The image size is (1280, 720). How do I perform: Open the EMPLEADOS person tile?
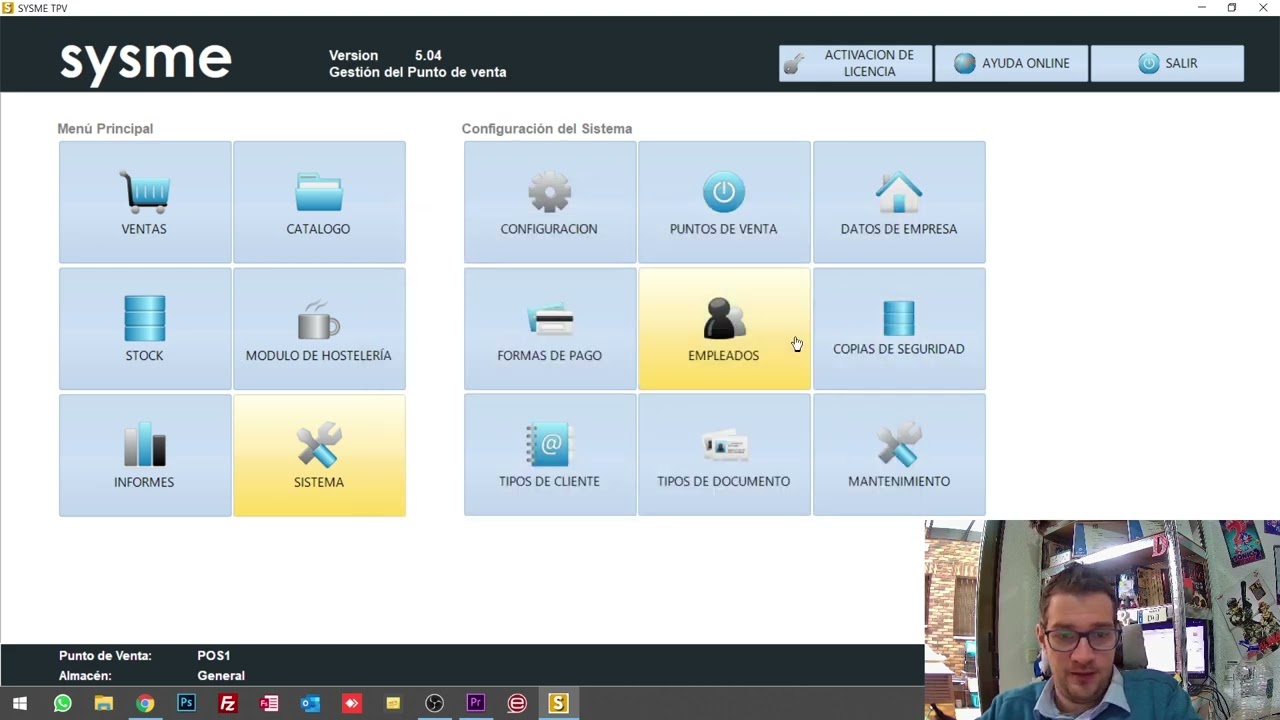(x=724, y=329)
